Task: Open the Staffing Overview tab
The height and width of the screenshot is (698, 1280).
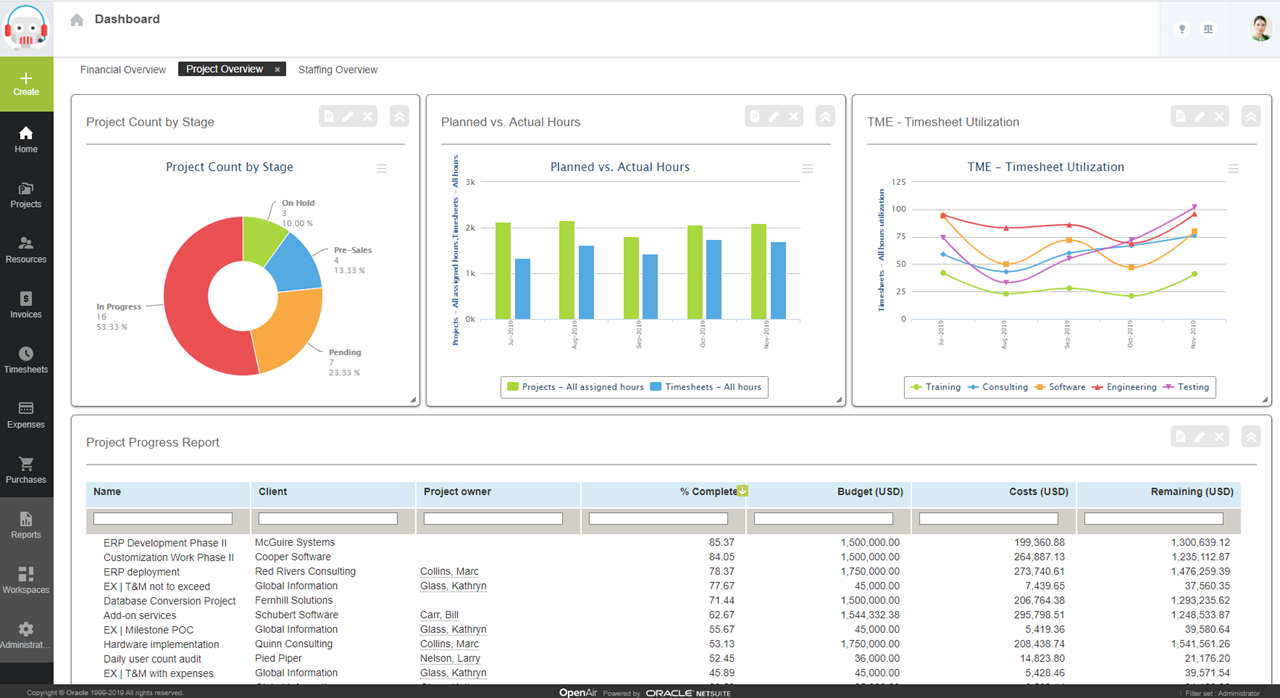Action: click(x=338, y=70)
